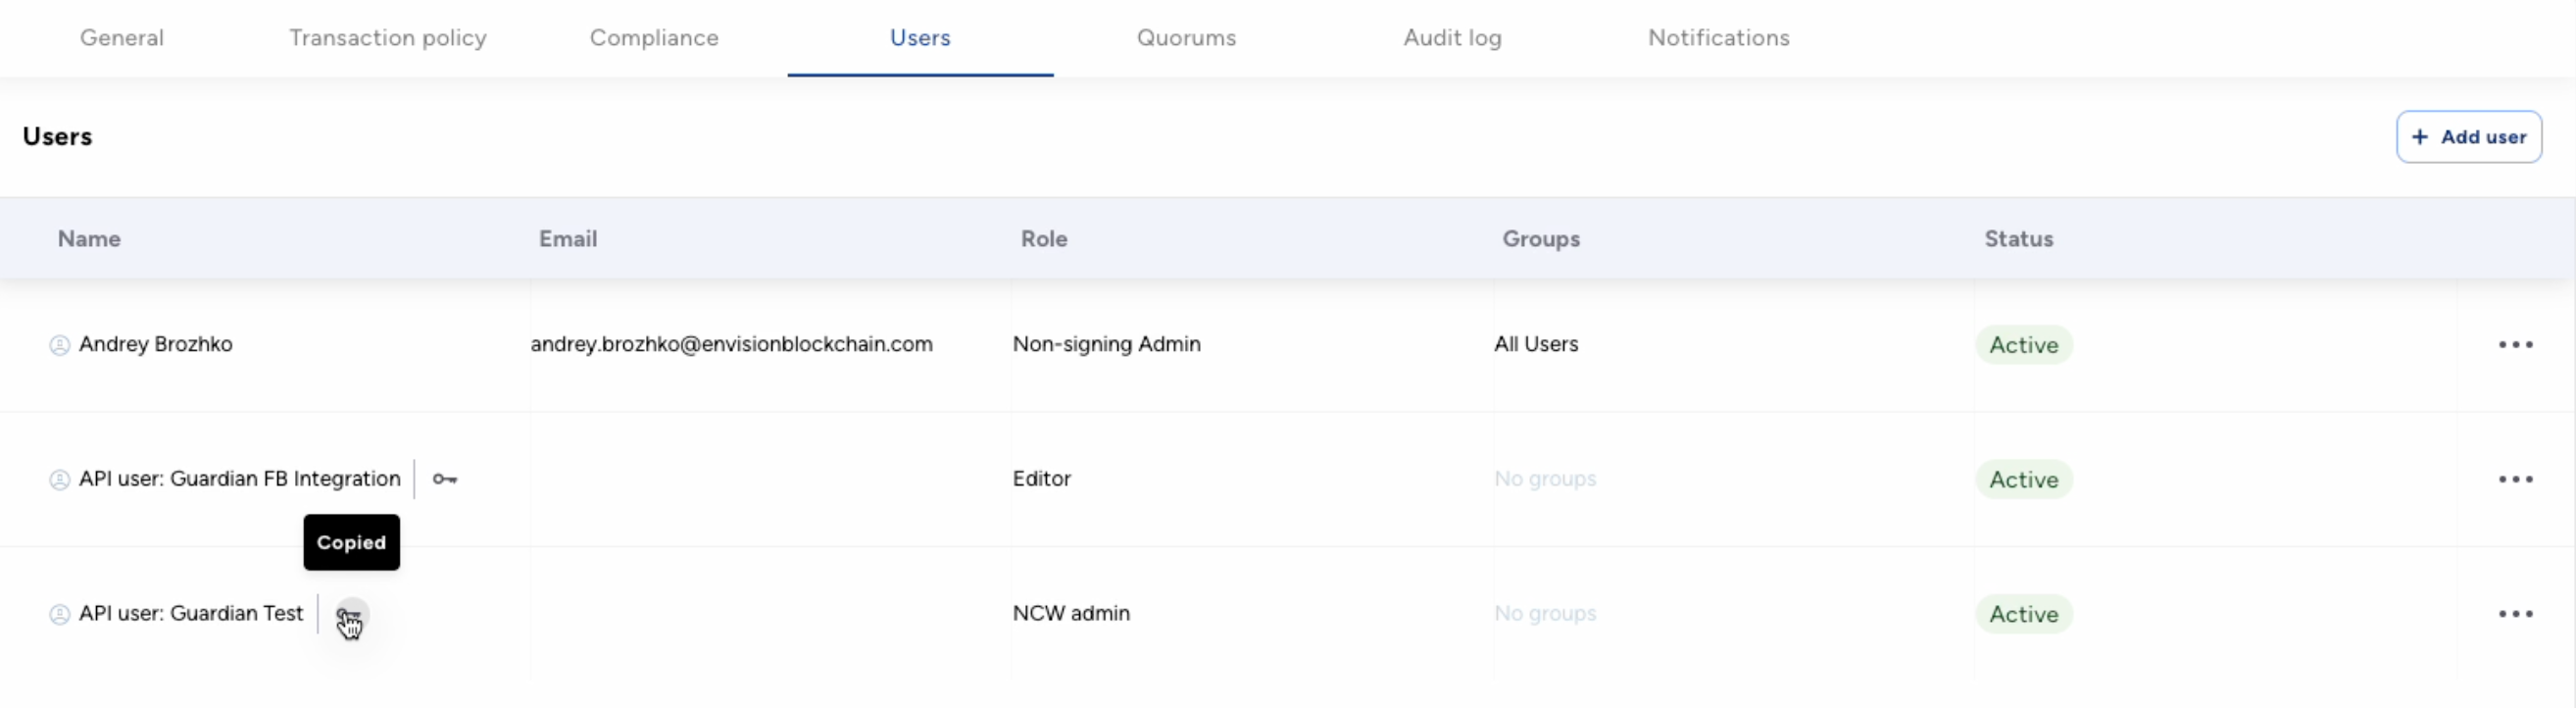Click andrey.brozhko email address

click(731, 344)
